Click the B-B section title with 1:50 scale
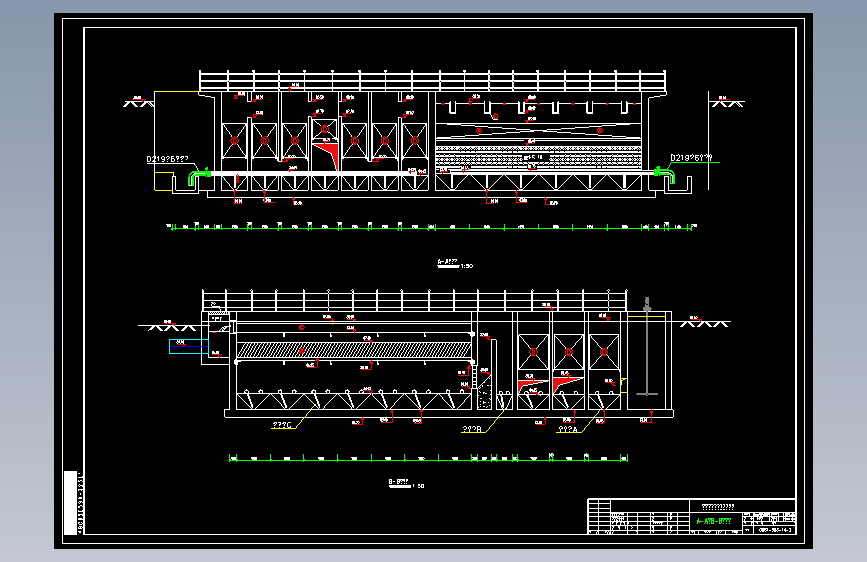Viewport: 867px width, 562px height. (406, 483)
